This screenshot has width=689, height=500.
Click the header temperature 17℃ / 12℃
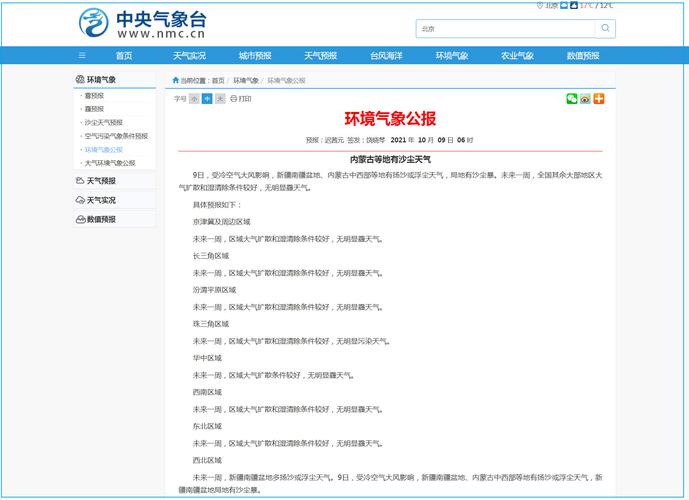click(x=596, y=5)
